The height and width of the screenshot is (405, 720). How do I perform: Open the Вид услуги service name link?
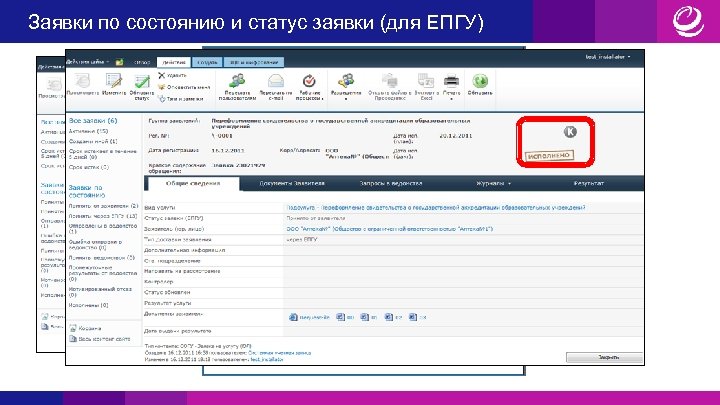pos(436,208)
